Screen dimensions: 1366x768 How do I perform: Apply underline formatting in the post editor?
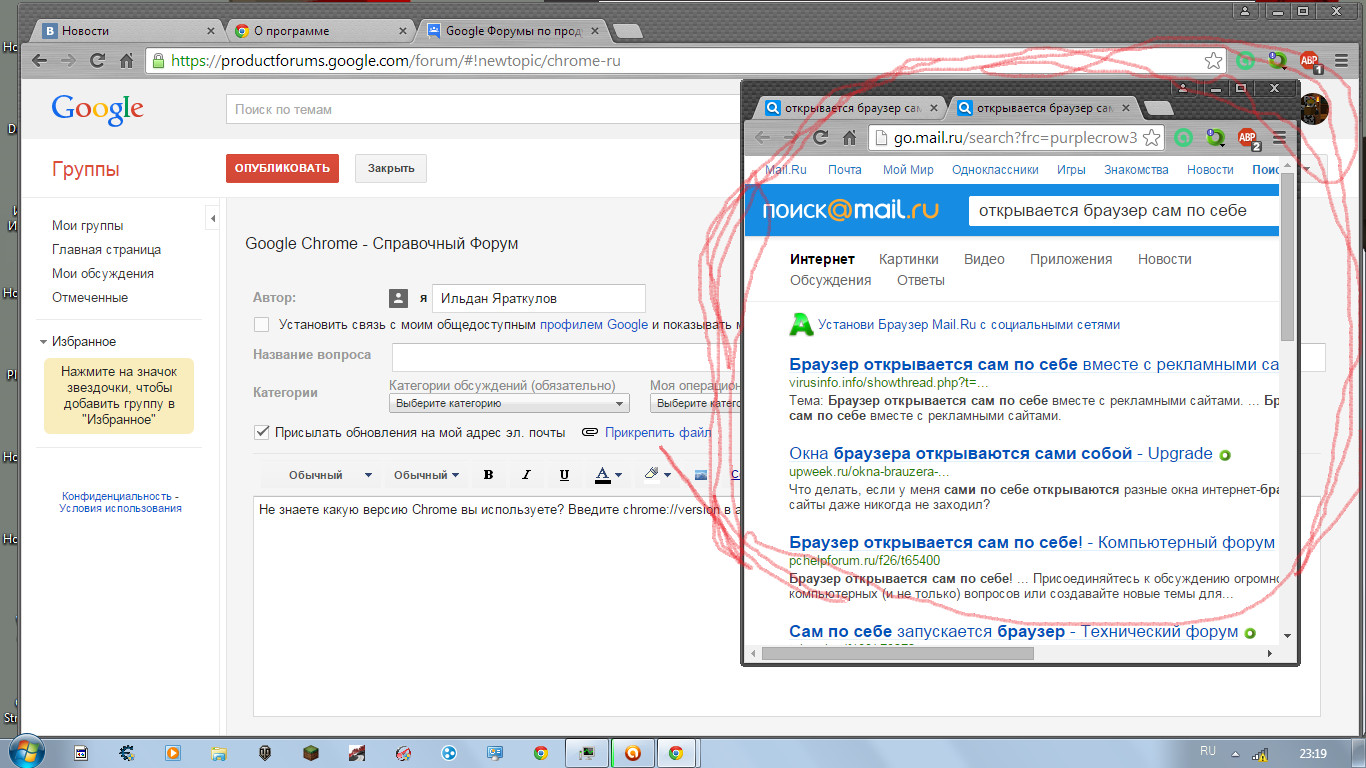[564, 475]
